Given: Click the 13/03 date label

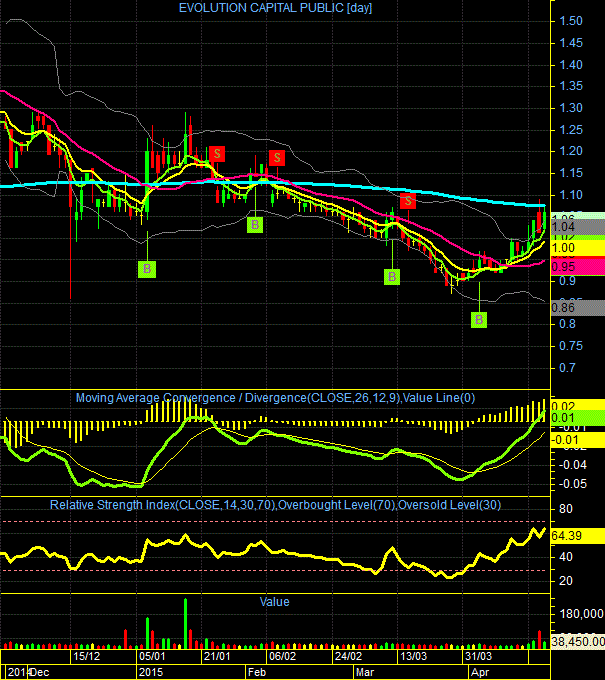Looking at the screenshot, I should 413,656.
